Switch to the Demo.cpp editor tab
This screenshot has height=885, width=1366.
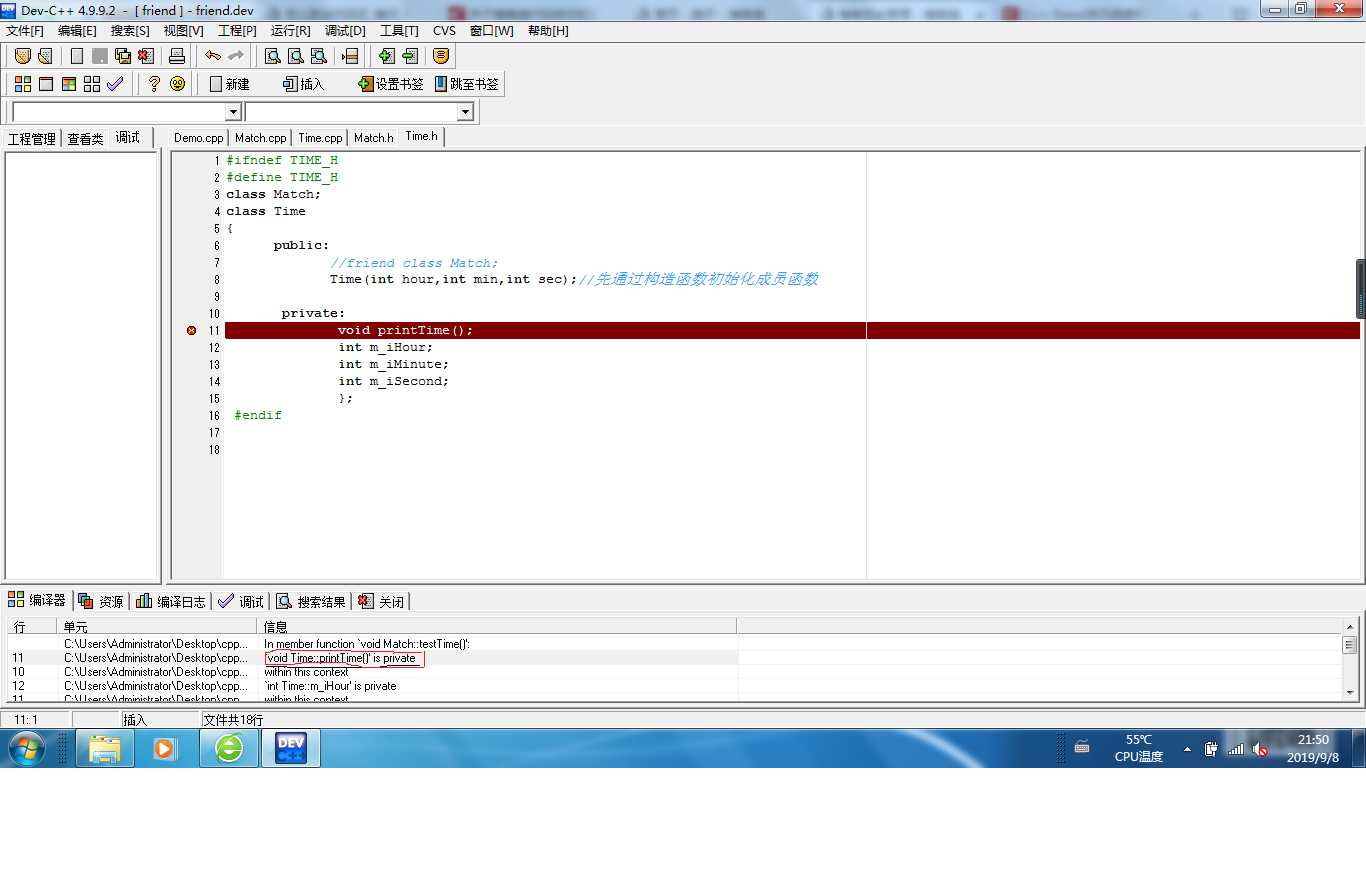point(199,138)
